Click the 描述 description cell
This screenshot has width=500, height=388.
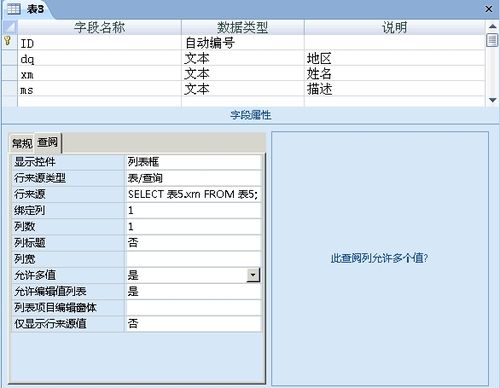(x=395, y=89)
